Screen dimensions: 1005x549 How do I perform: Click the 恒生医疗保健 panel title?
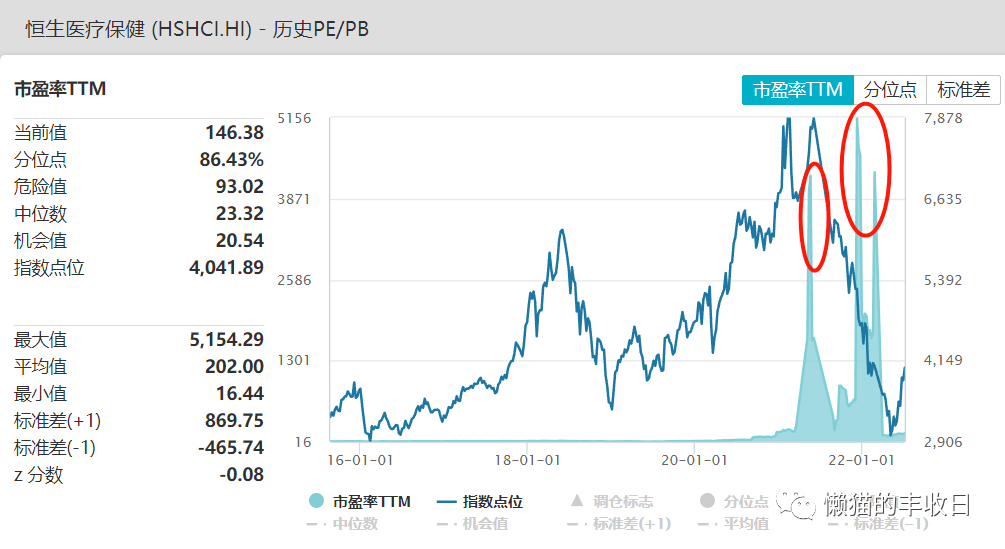(x=197, y=29)
